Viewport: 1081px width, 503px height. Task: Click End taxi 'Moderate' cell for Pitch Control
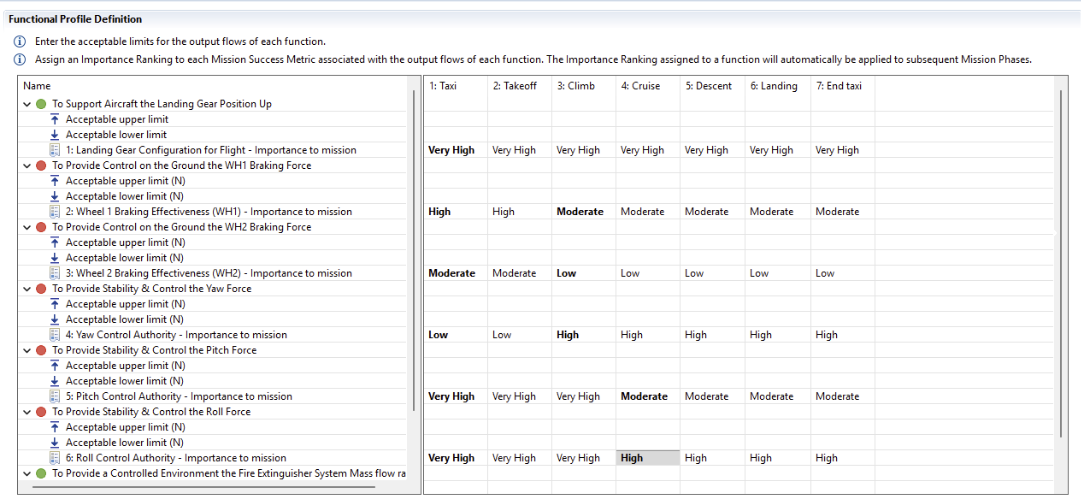tap(842, 396)
